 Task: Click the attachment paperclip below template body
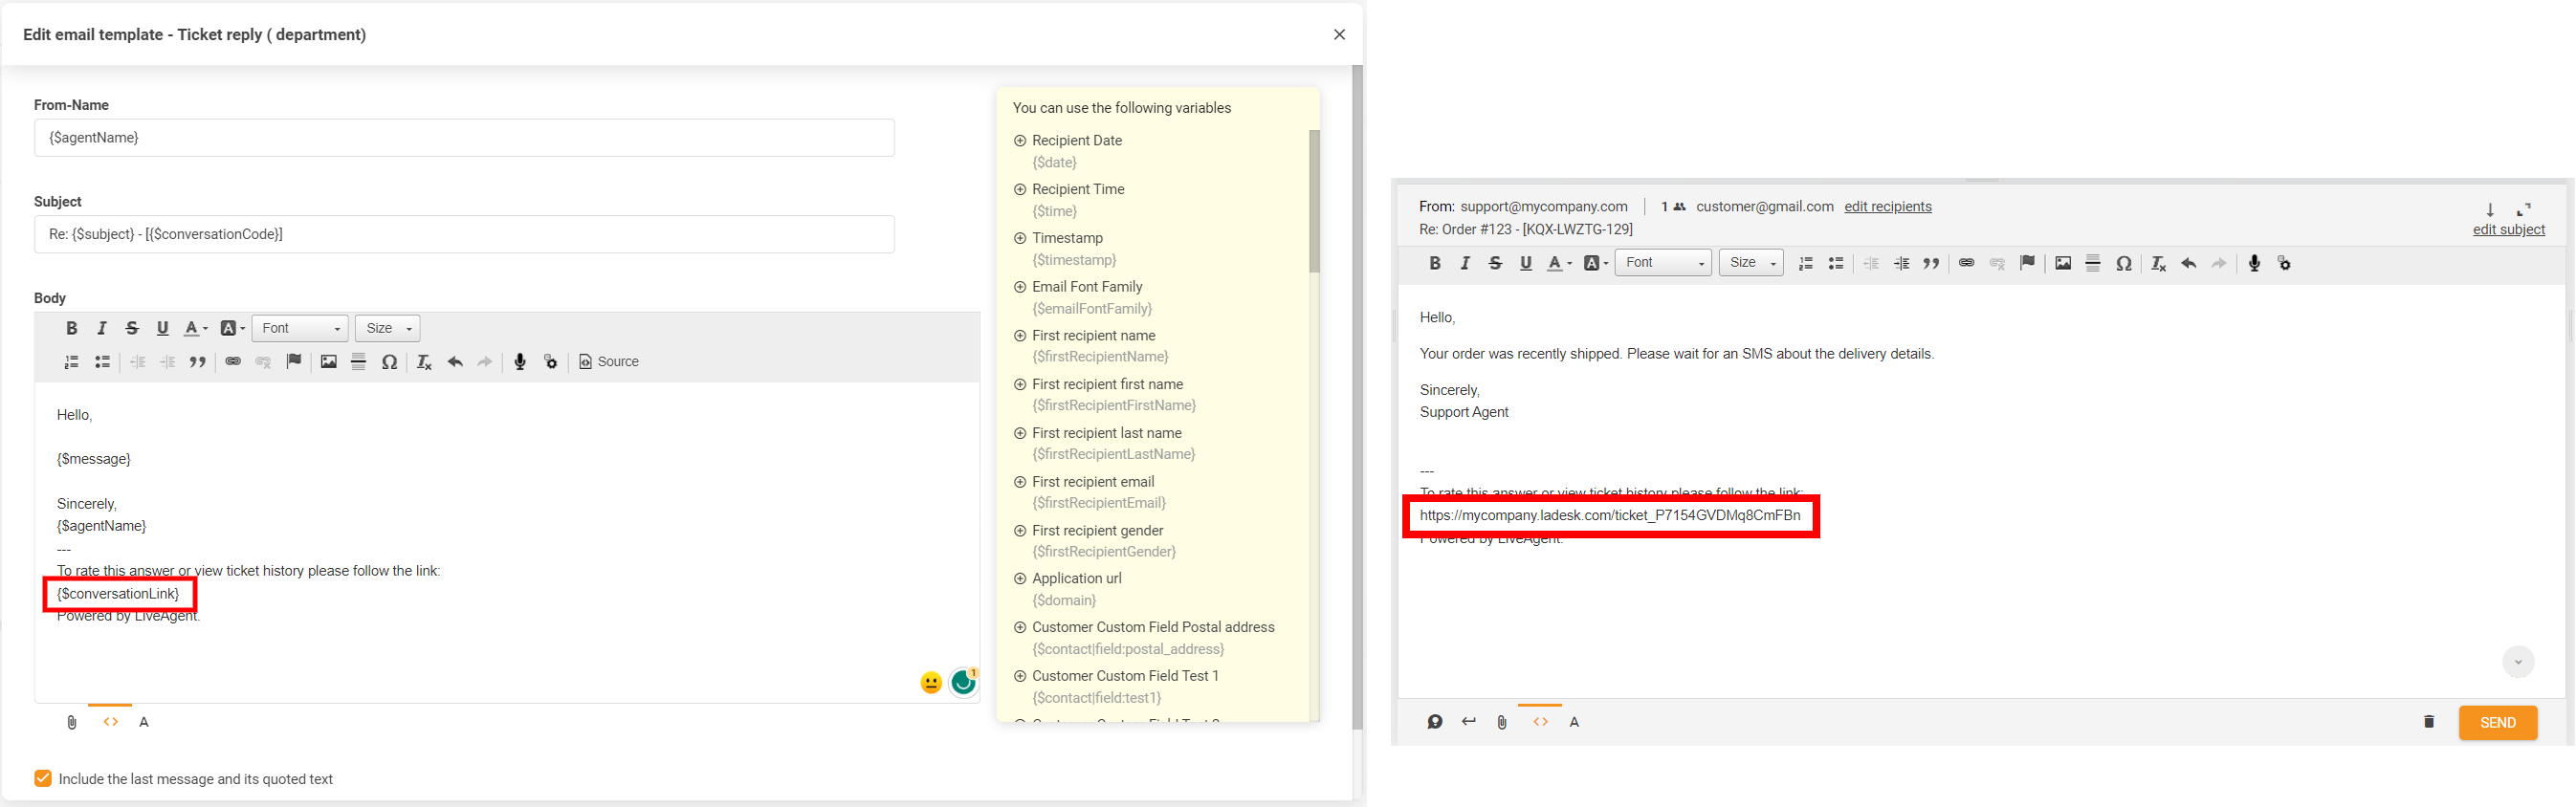pos(72,722)
